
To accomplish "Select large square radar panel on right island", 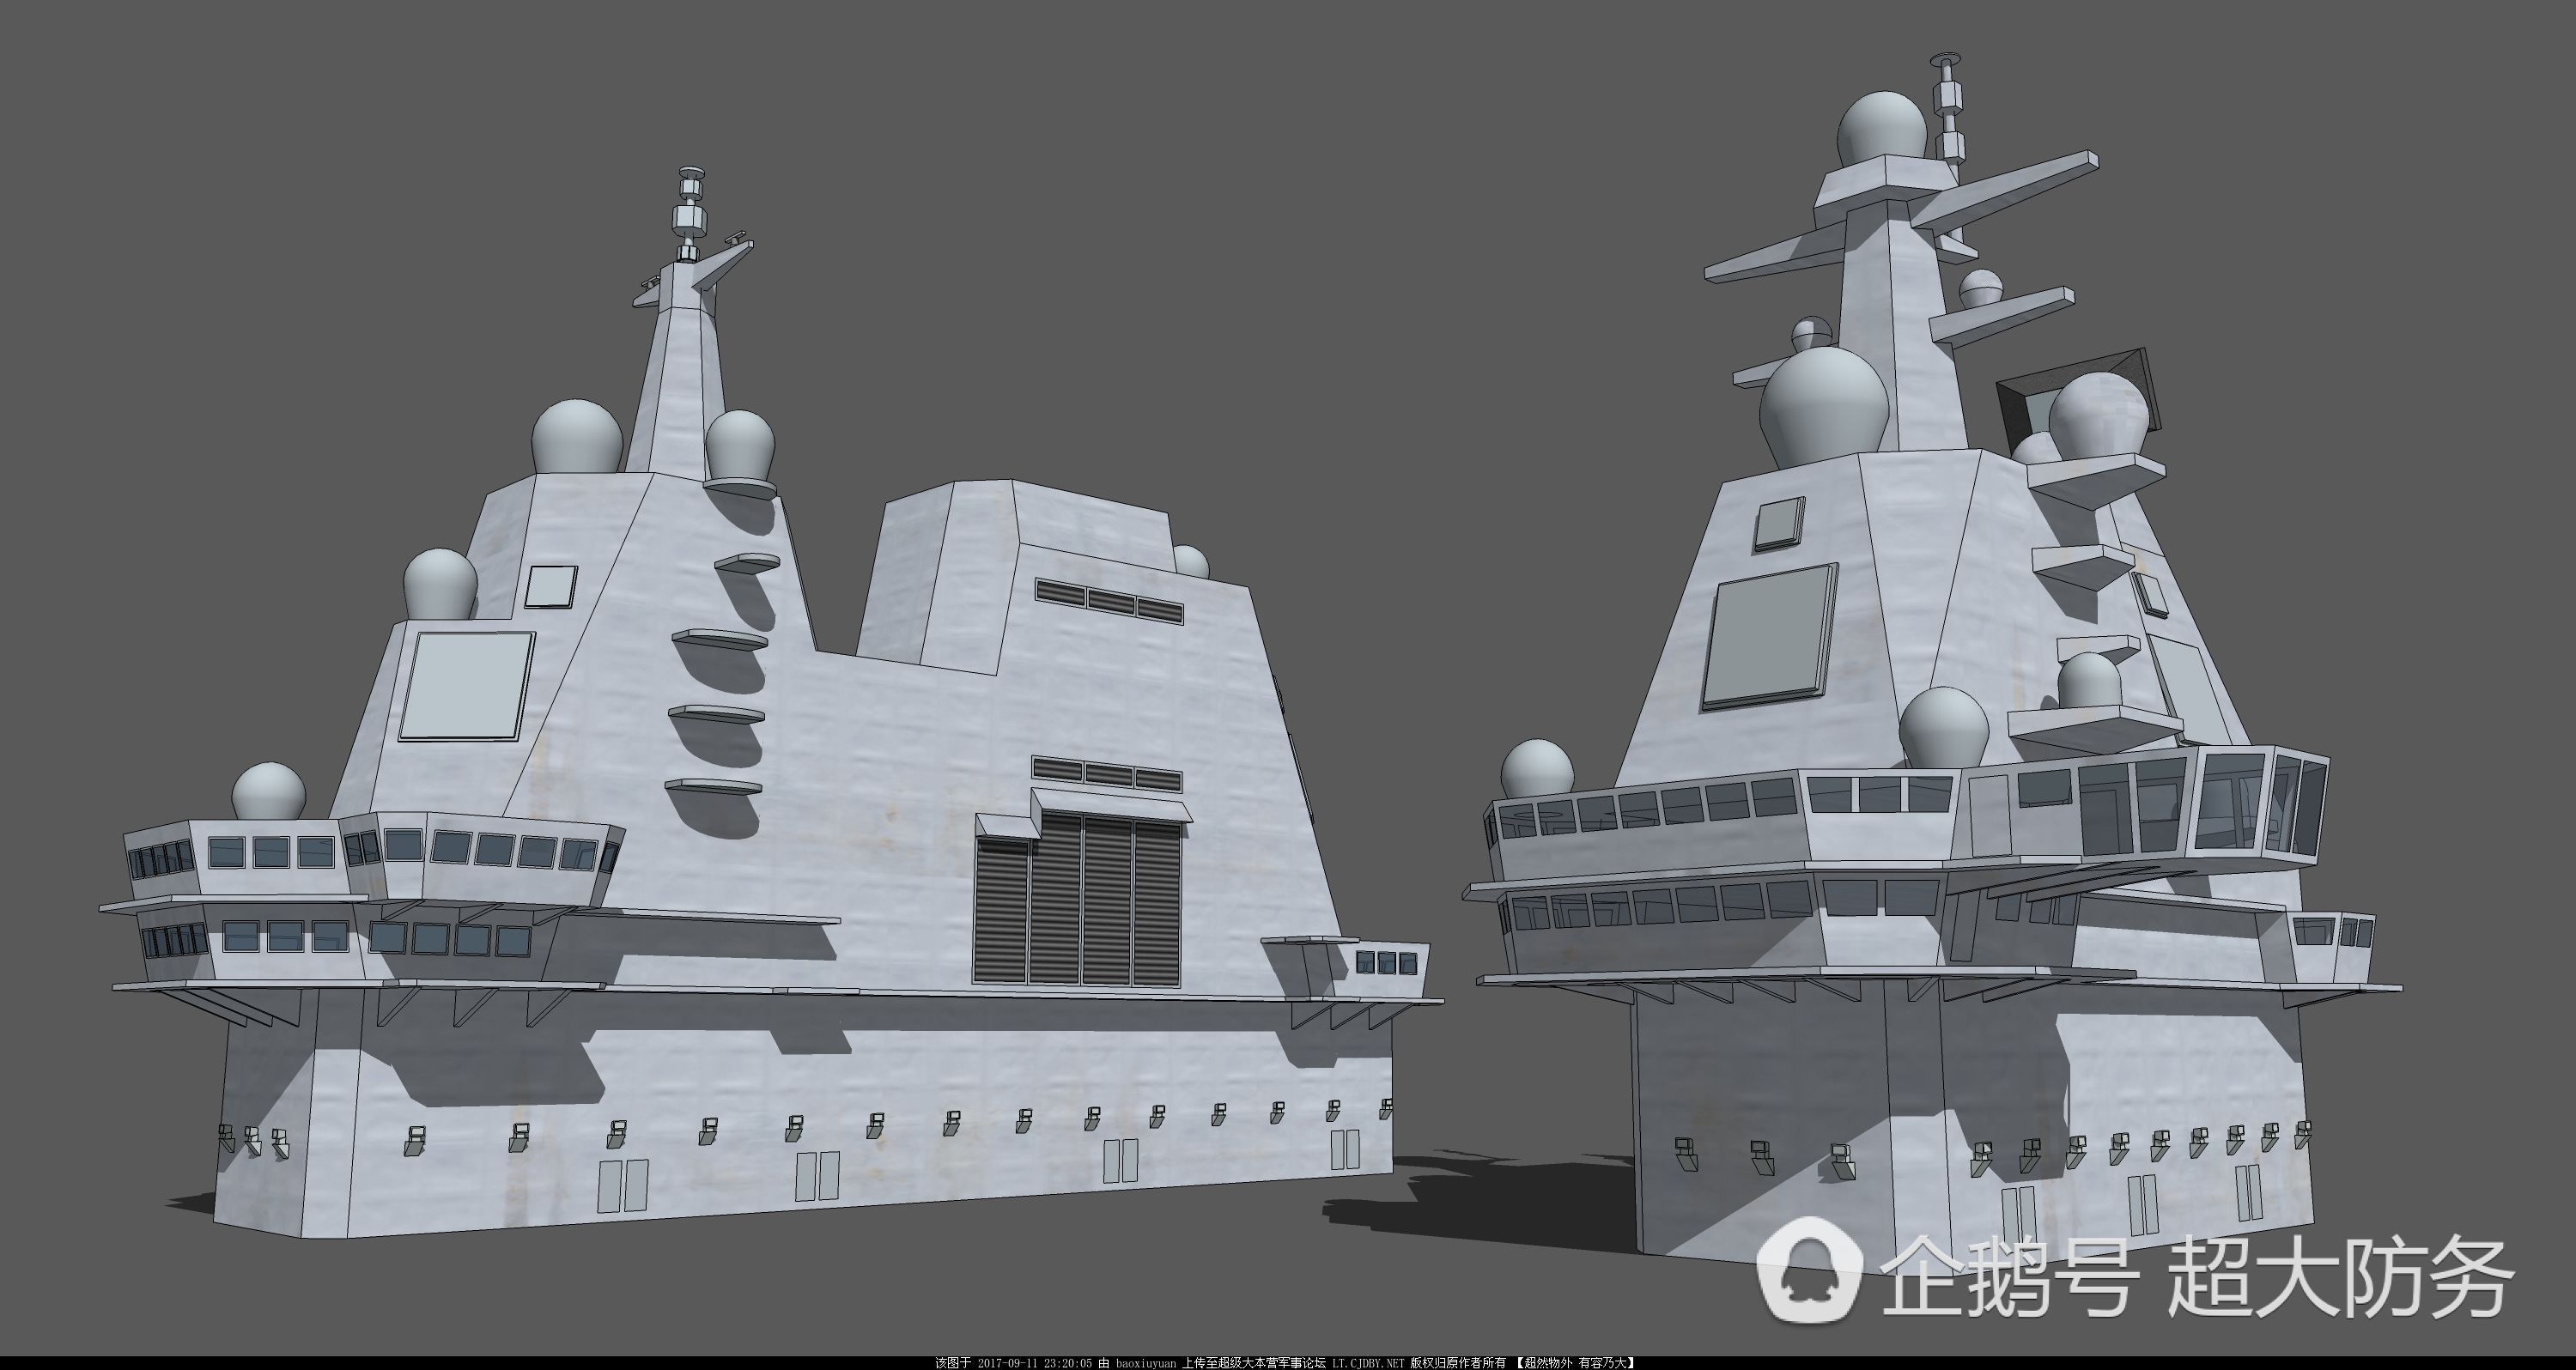I will coord(1770,636).
